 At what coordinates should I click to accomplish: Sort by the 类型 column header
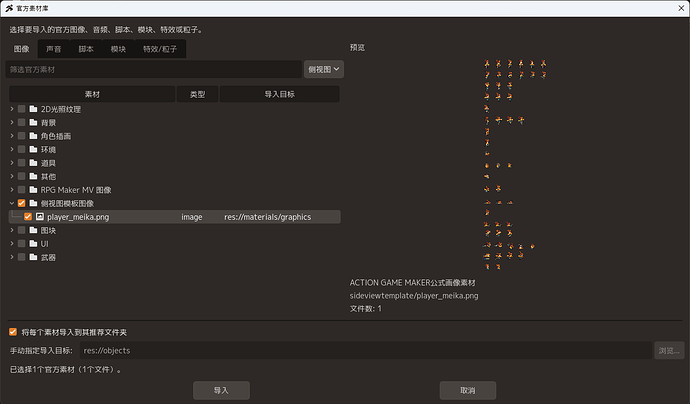pos(198,94)
